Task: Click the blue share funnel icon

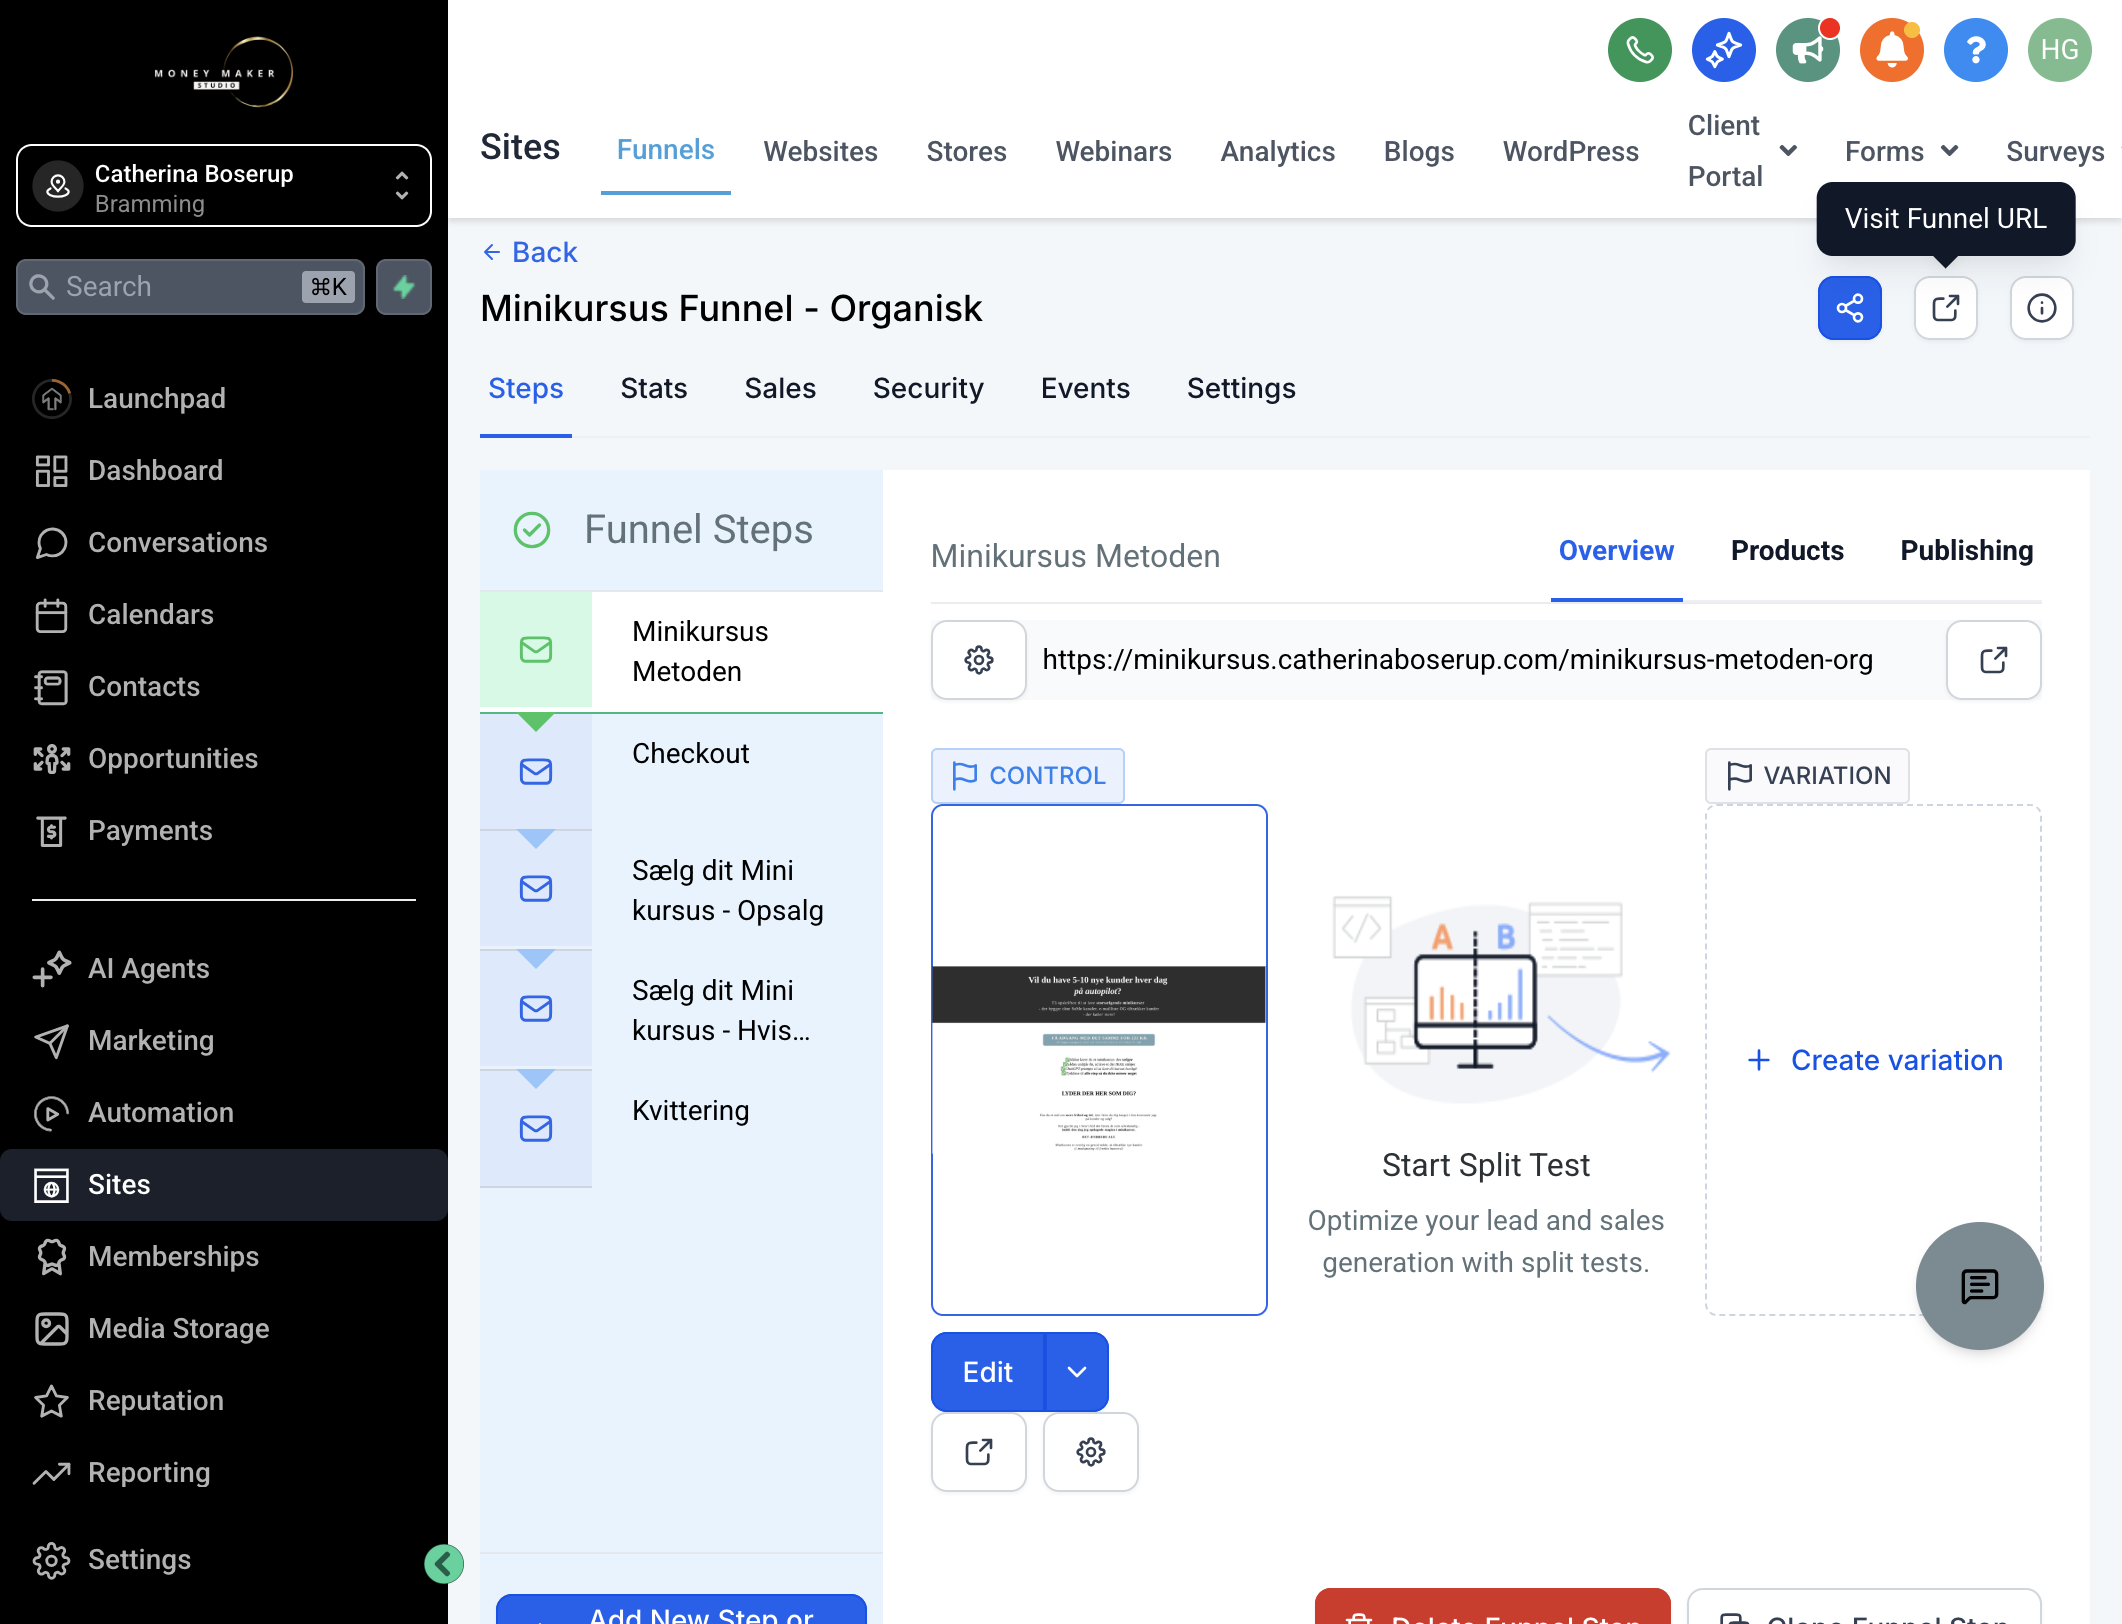Action: click(1849, 308)
